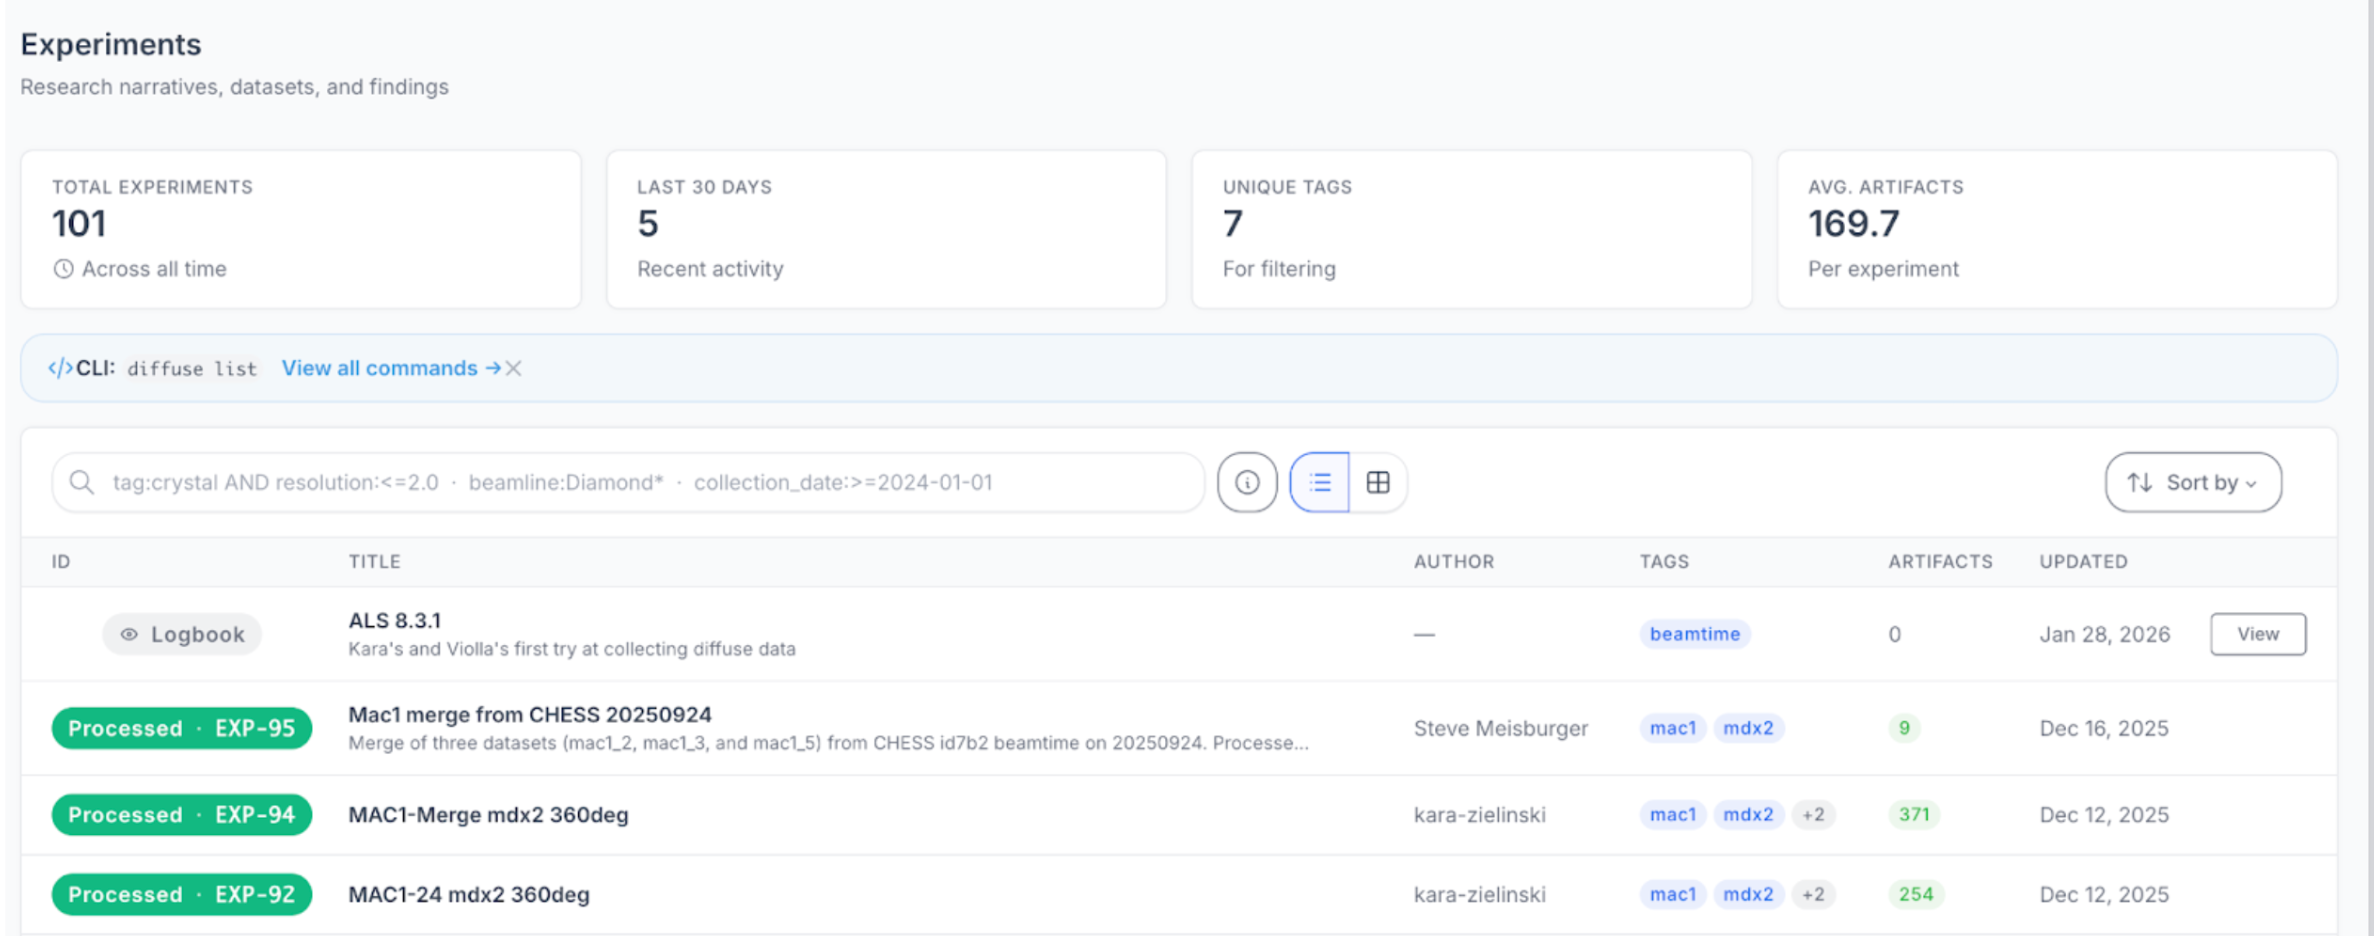Toggle list layout view on
Image resolution: width=2374 pixels, height=936 pixels.
coord(1319,482)
